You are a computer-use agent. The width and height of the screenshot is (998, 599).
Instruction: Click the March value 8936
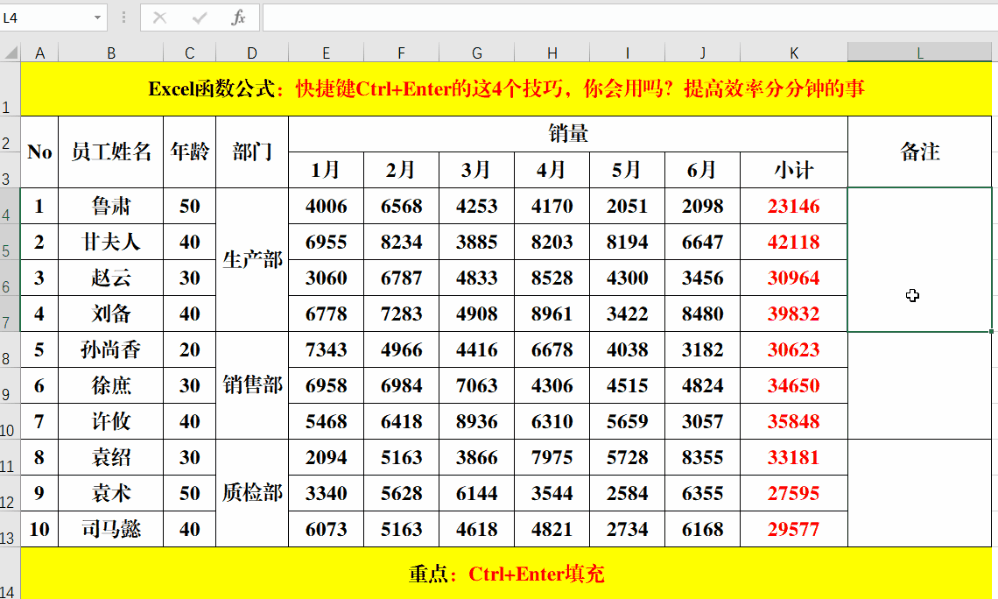[477, 421]
